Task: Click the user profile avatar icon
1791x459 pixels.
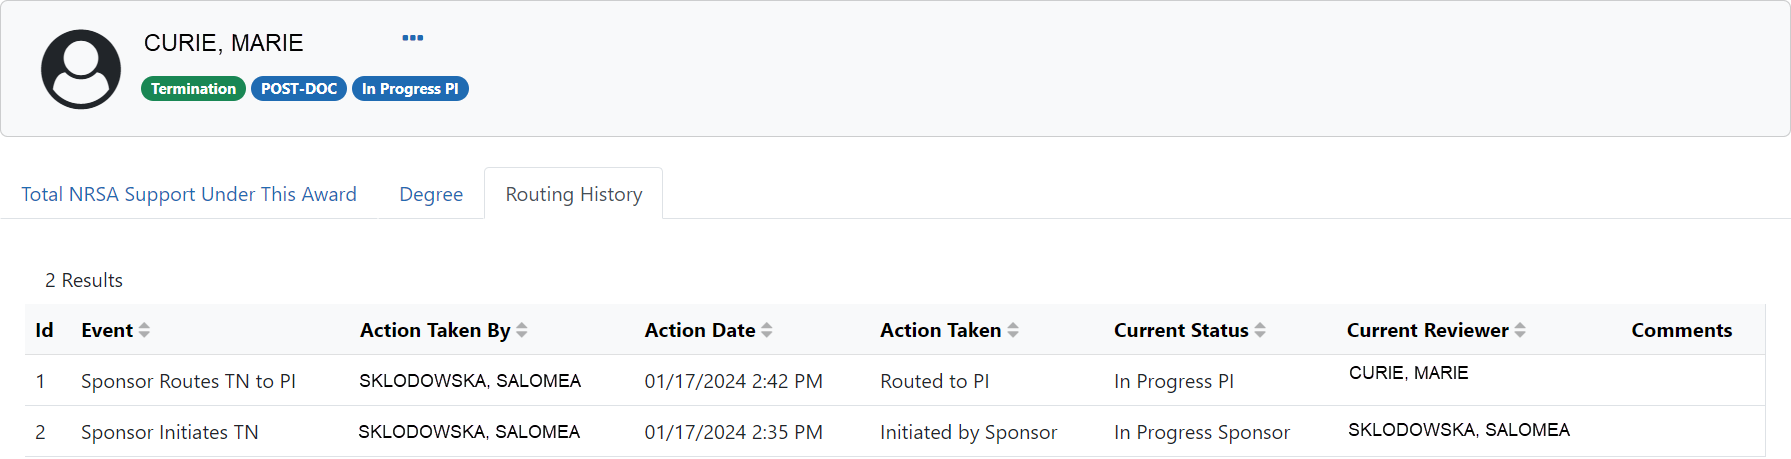Action: click(x=81, y=69)
